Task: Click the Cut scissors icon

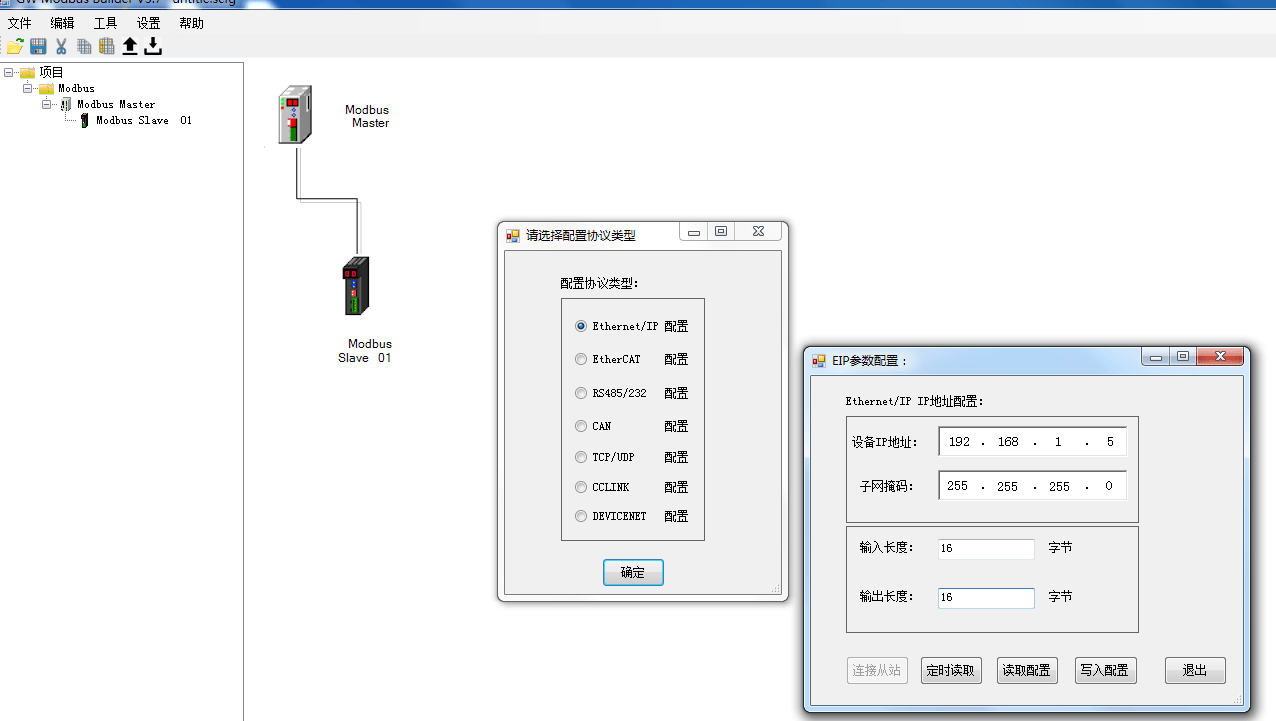Action: (61, 46)
